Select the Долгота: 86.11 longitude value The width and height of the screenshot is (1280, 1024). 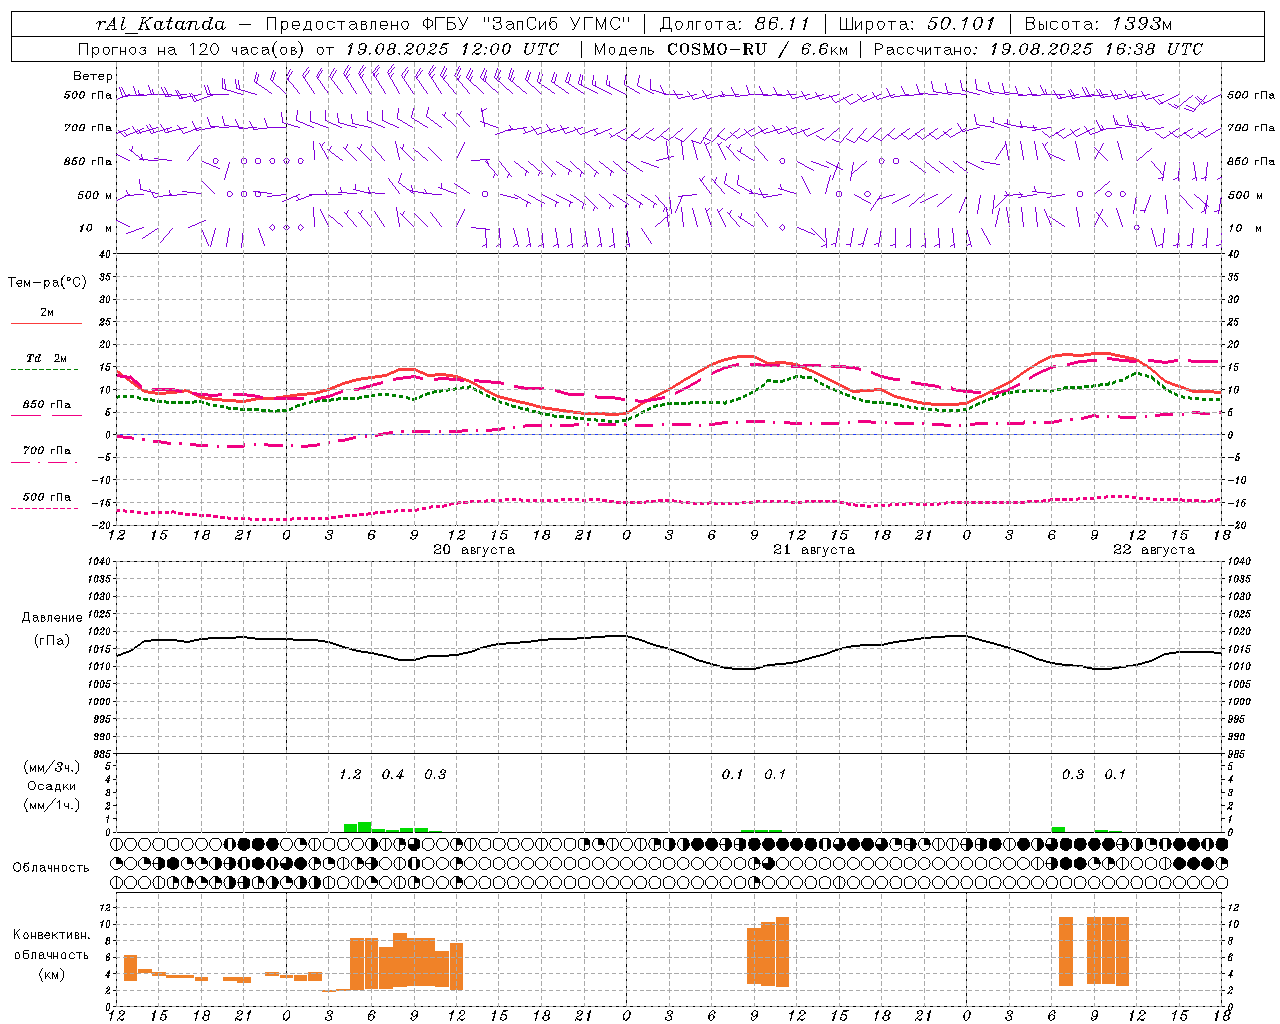(735, 24)
